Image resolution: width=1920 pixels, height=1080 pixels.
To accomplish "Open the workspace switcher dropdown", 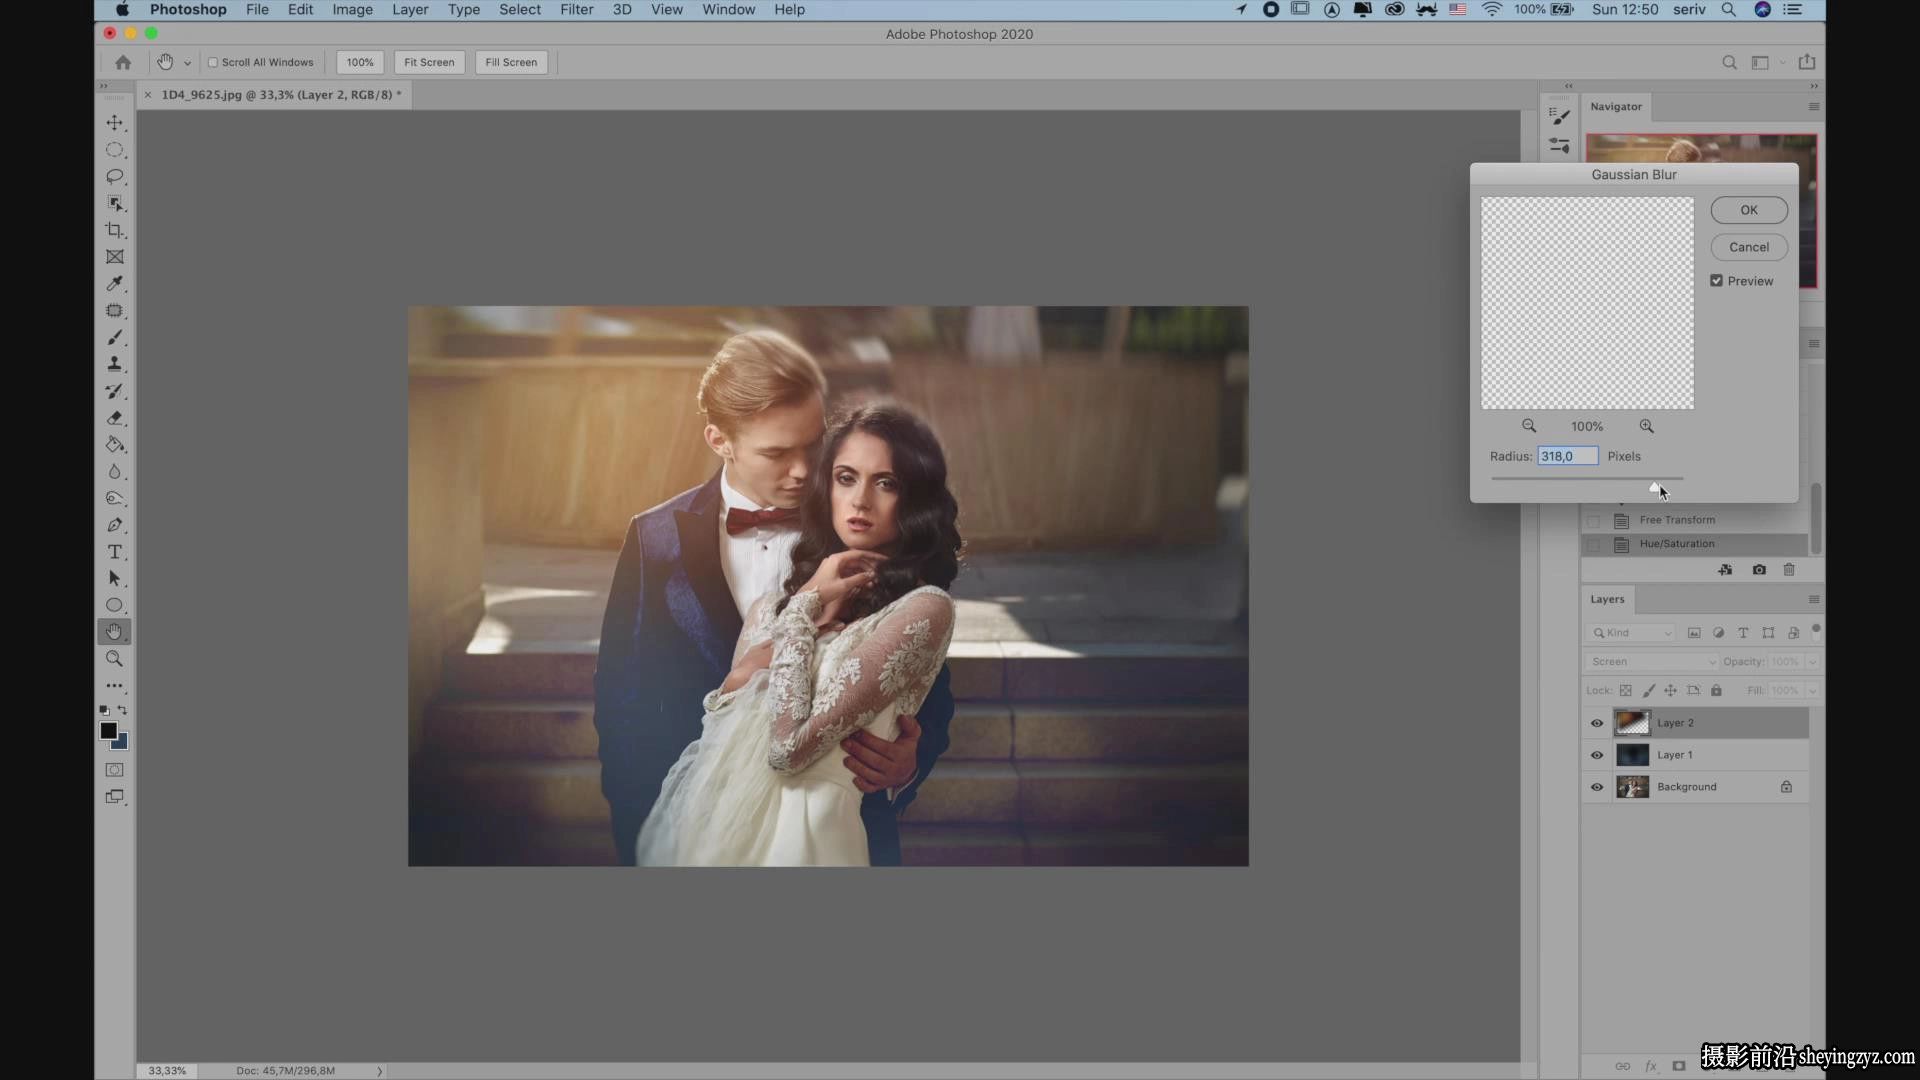I will 1765,62.
